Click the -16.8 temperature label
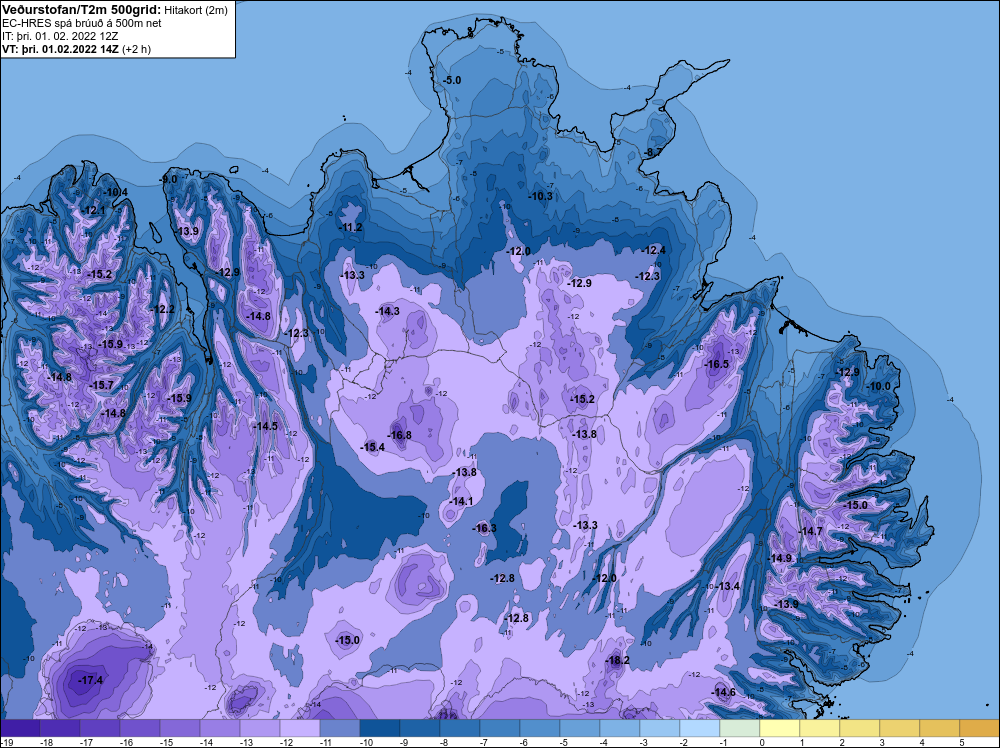Image resolution: width=1000 pixels, height=748 pixels. coord(399,436)
